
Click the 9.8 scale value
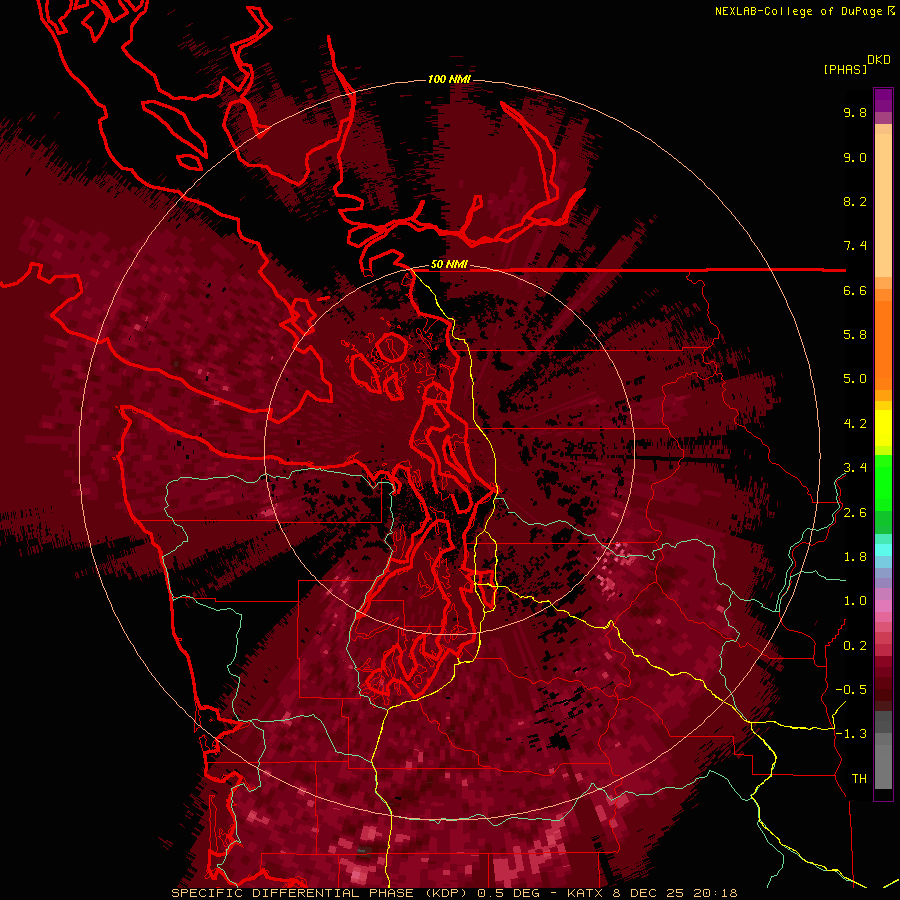click(855, 112)
